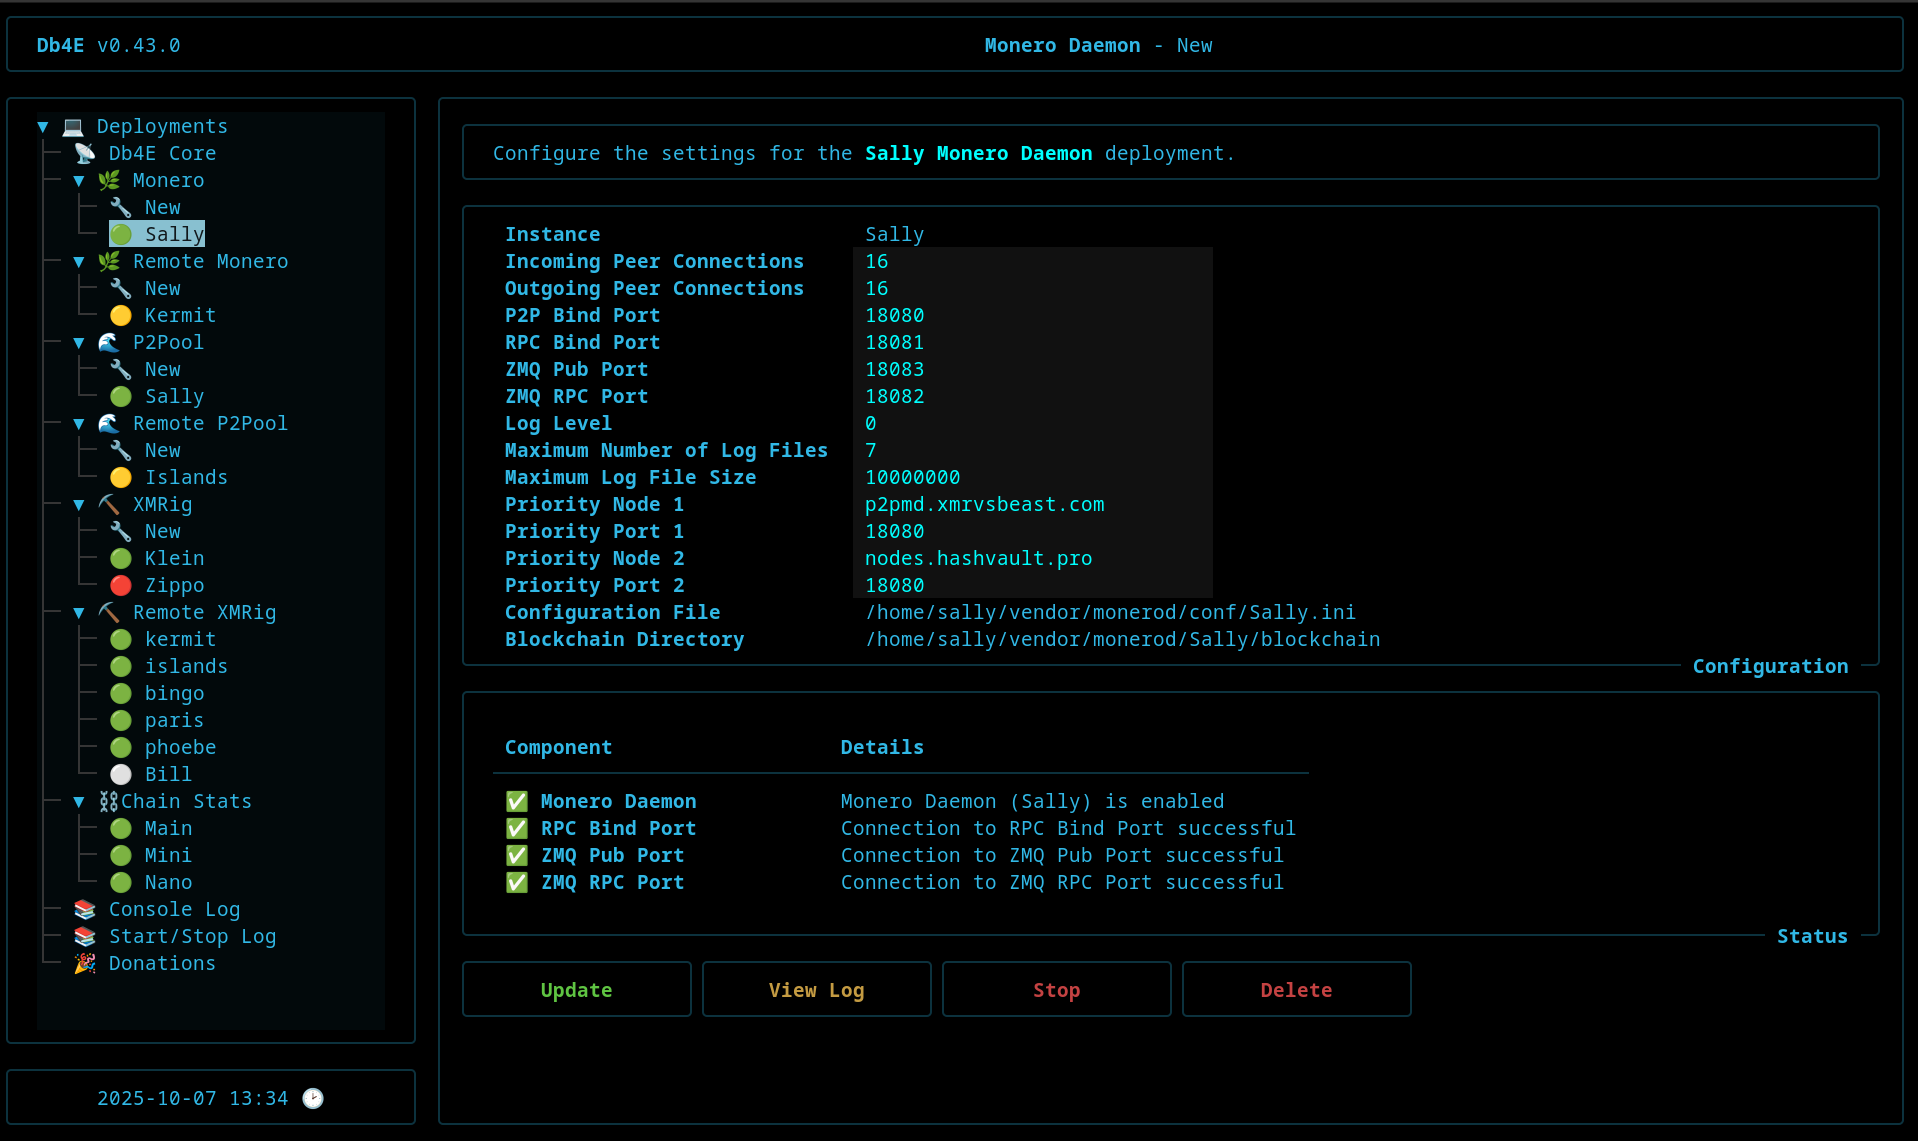The height and width of the screenshot is (1141, 1918).
Task: Click the satellite icon beside Db4E Core
Action: (85, 153)
